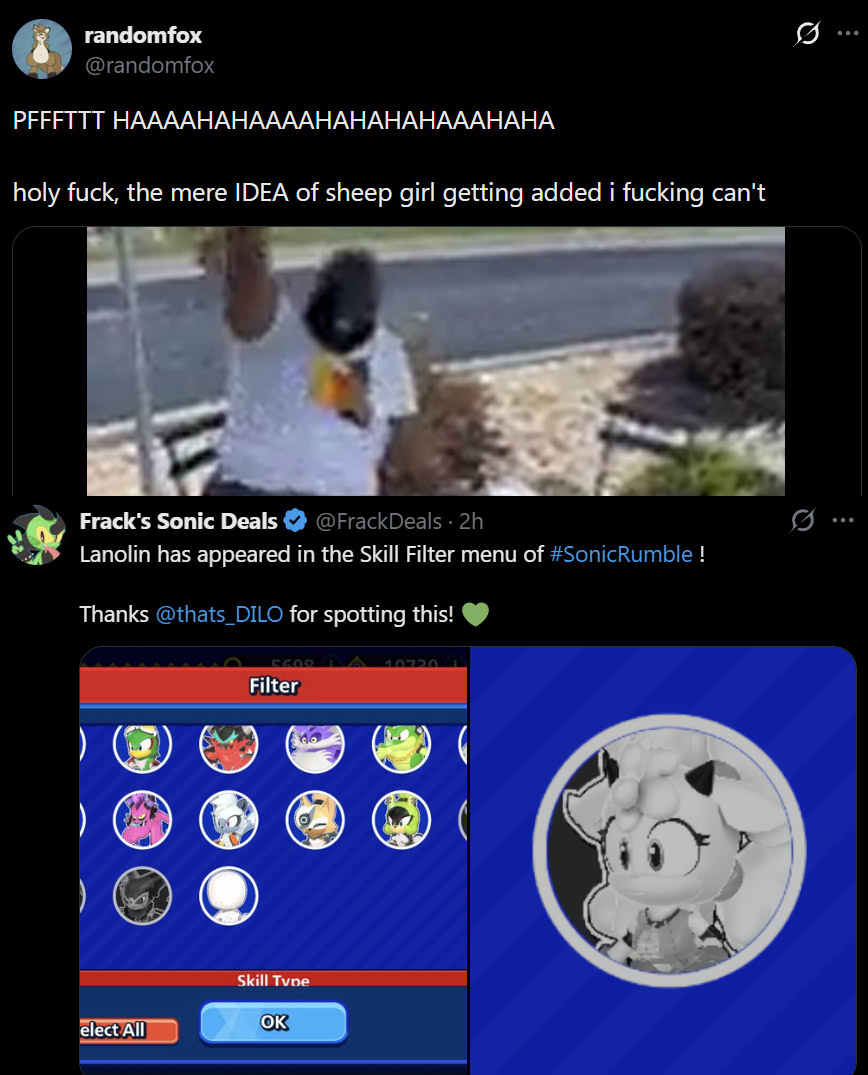Screen dimensions: 868x1075
Task: Open the Frack's Sonic Deals avatar
Action: 36,535
